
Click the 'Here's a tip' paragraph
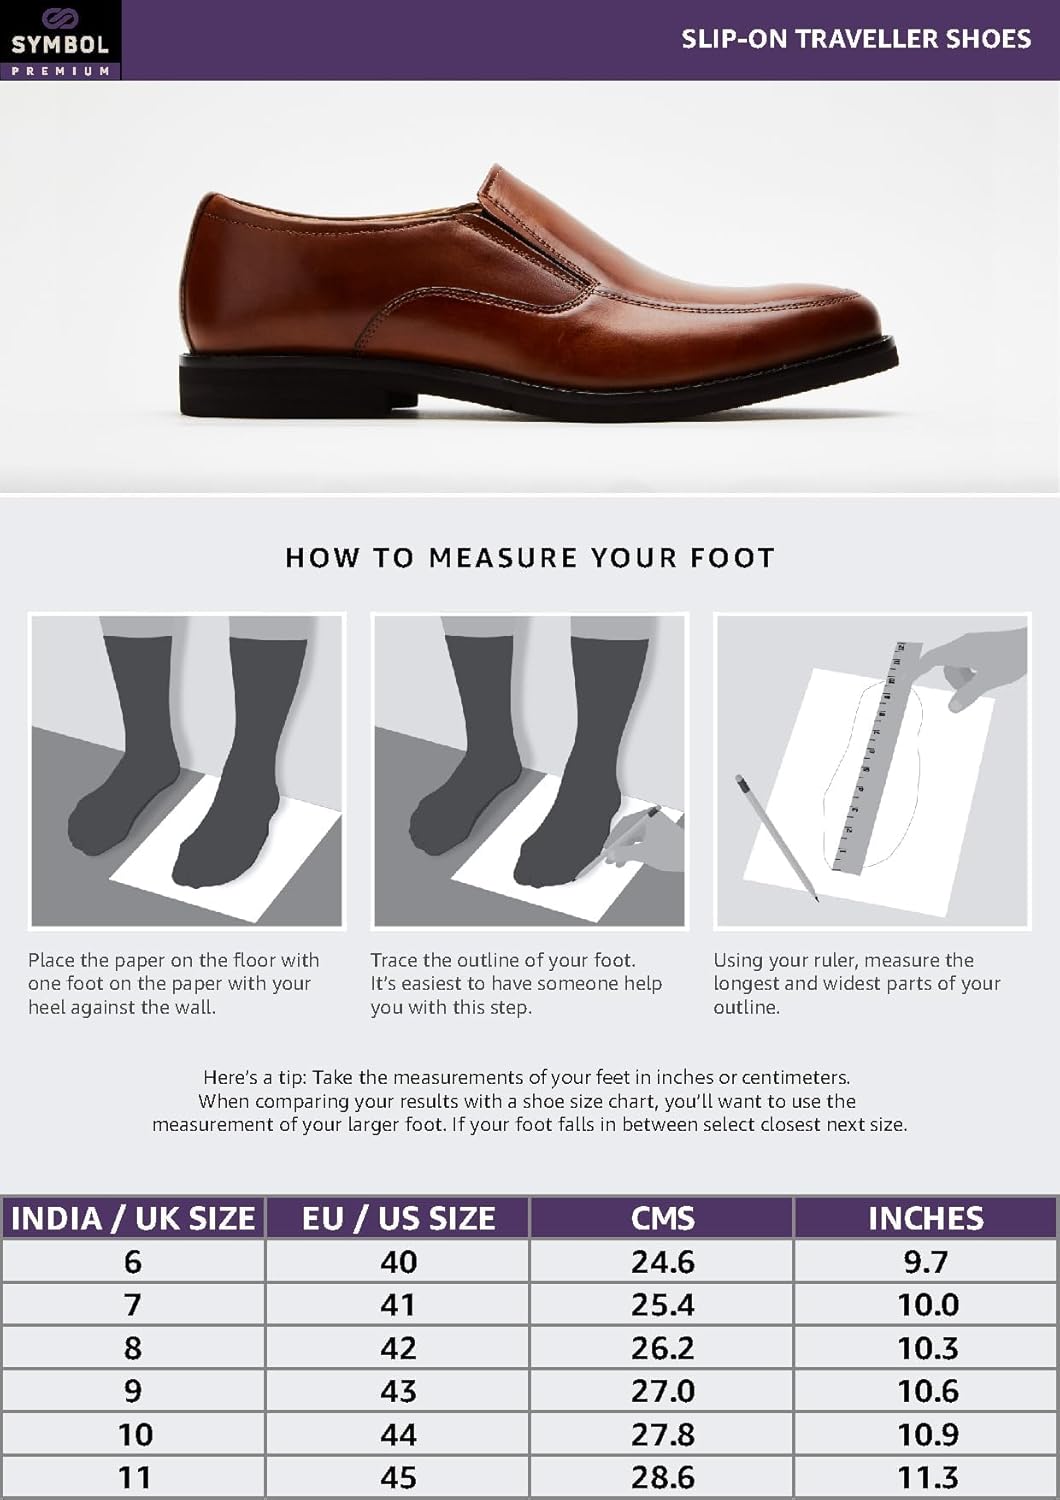coord(530,1101)
